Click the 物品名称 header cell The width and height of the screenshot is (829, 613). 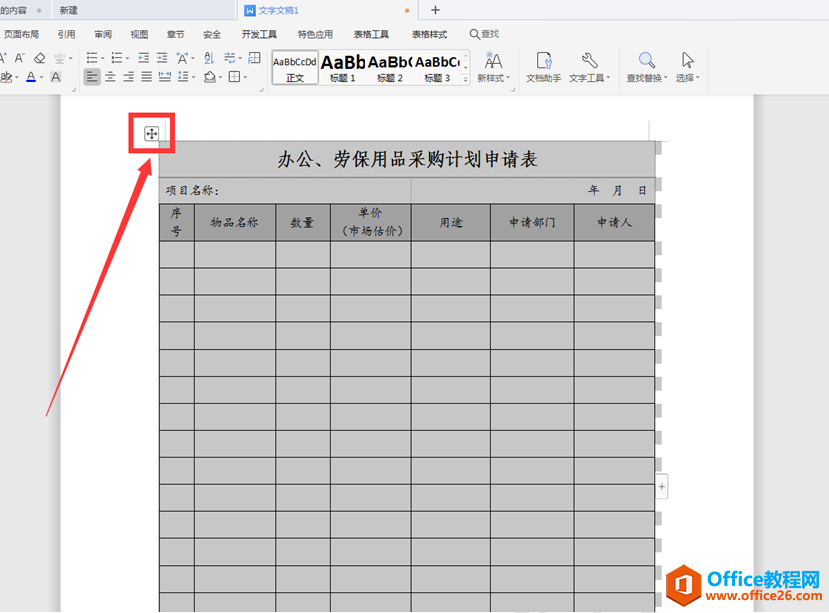235,223
